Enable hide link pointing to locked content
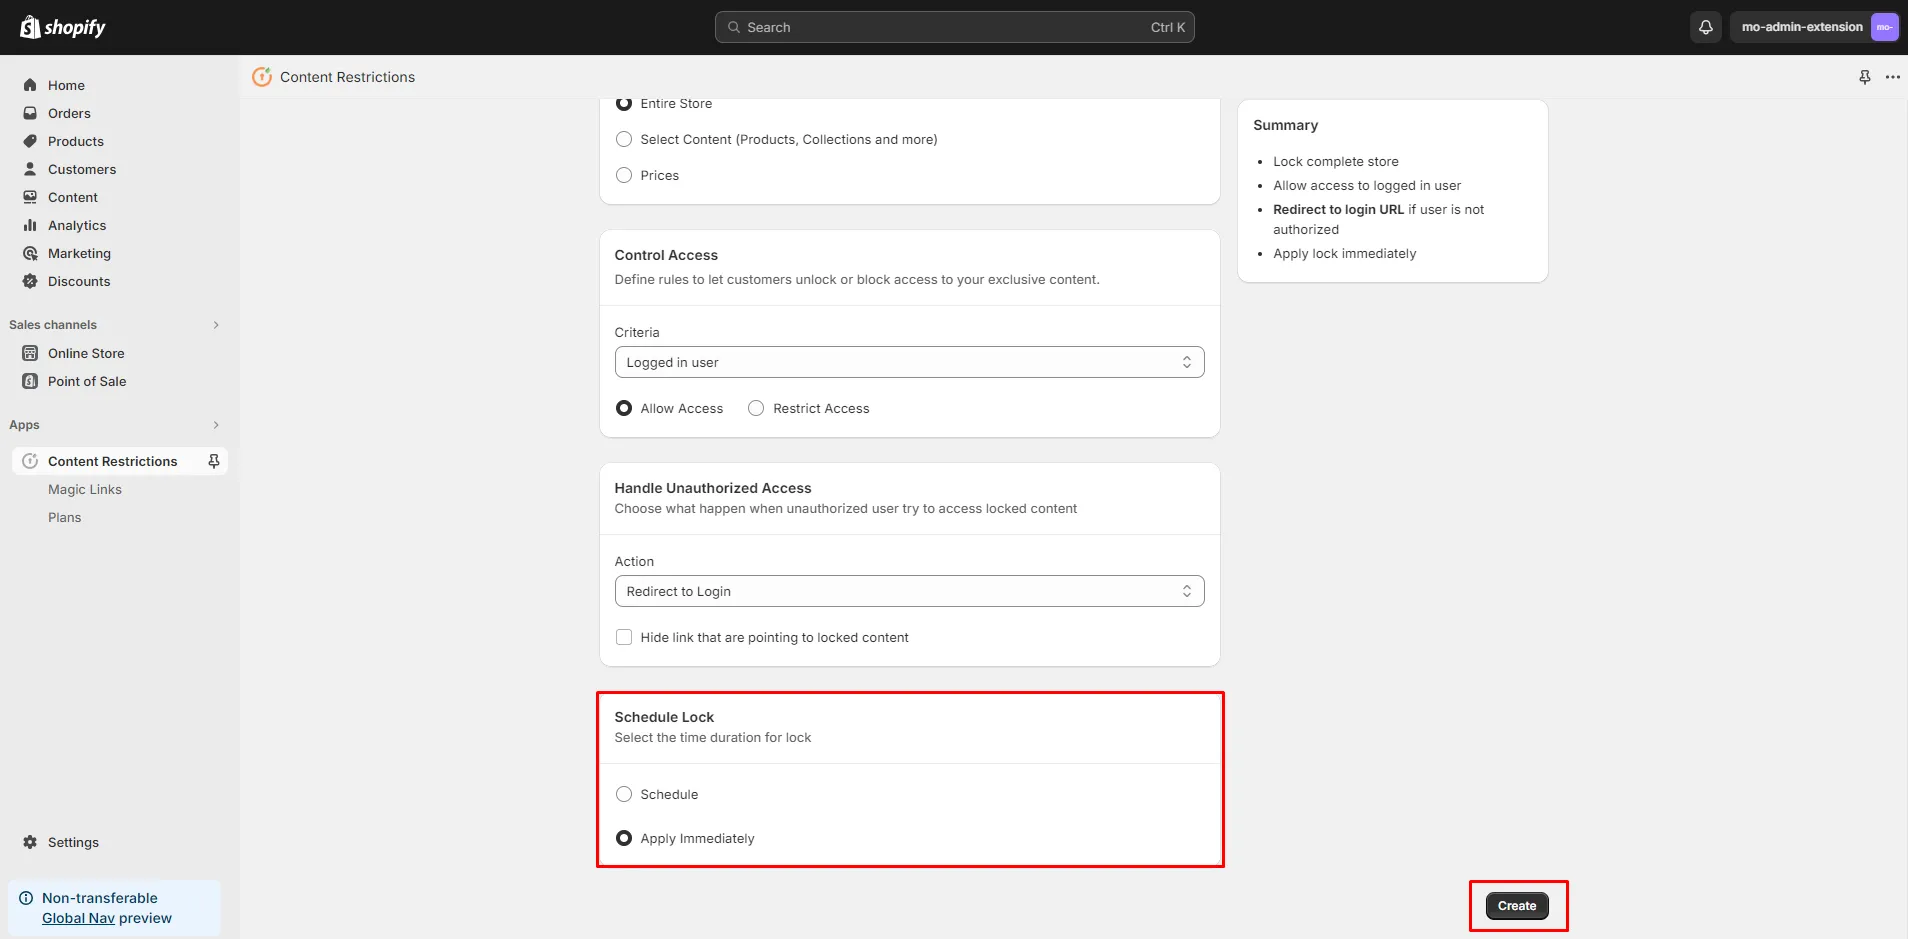 [x=624, y=637]
